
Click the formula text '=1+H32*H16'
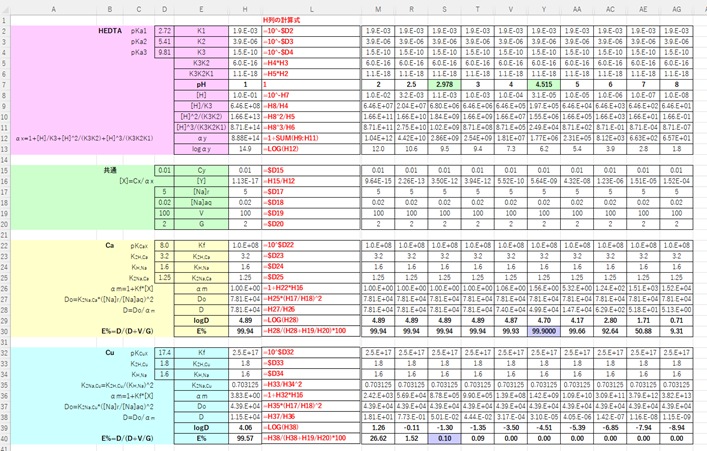click(x=283, y=396)
